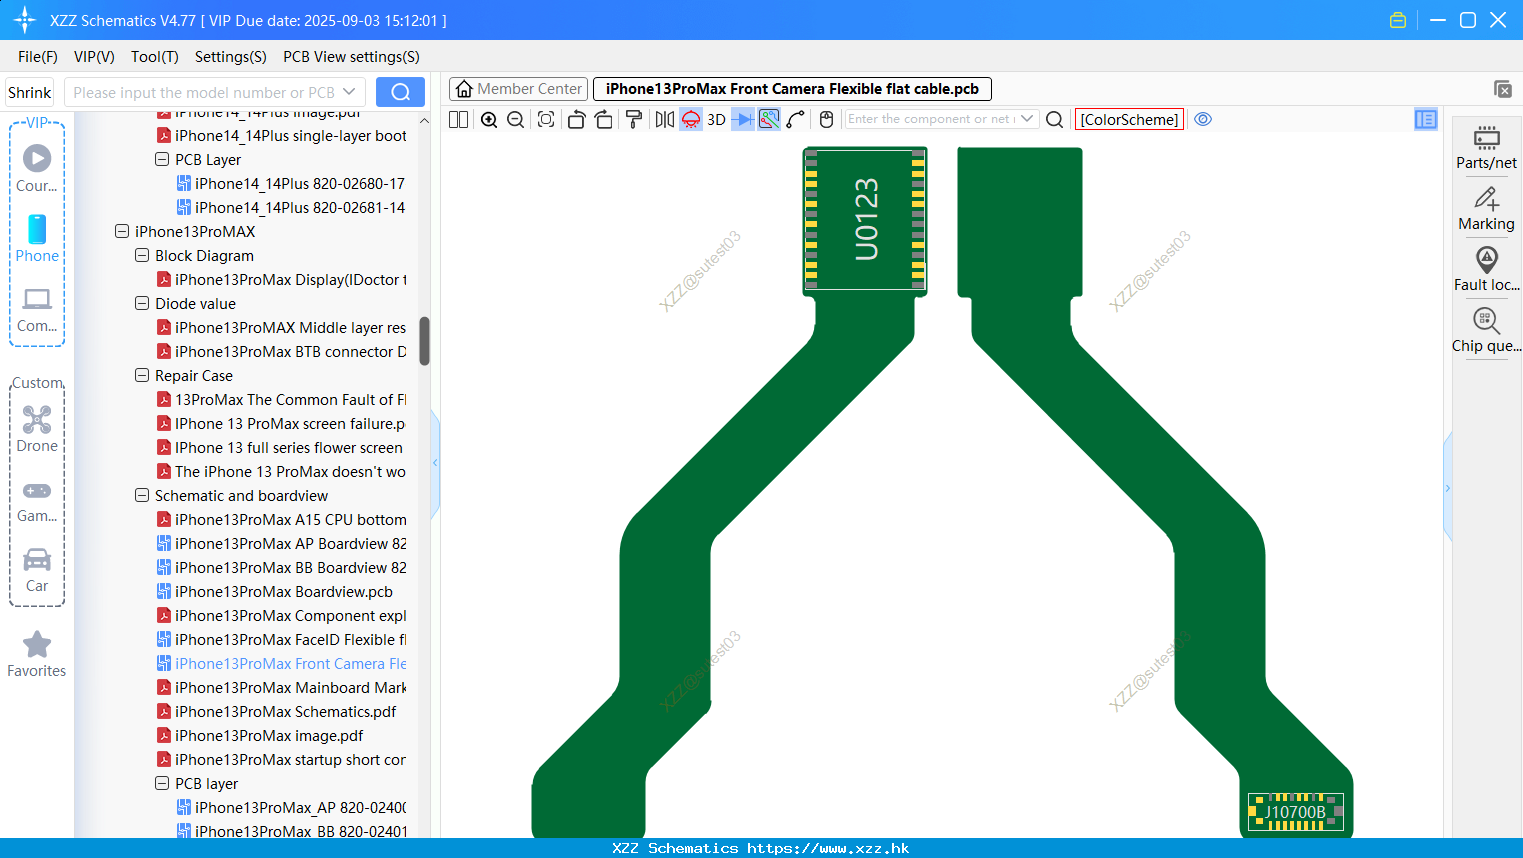Toggle the red lamp highlight tool
The height and width of the screenshot is (858, 1523).
[x=691, y=119]
